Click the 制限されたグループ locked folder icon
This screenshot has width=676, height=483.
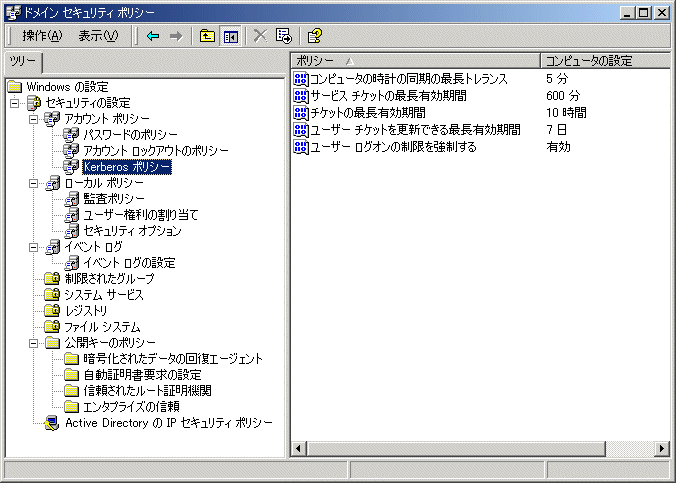(x=52, y=279)
